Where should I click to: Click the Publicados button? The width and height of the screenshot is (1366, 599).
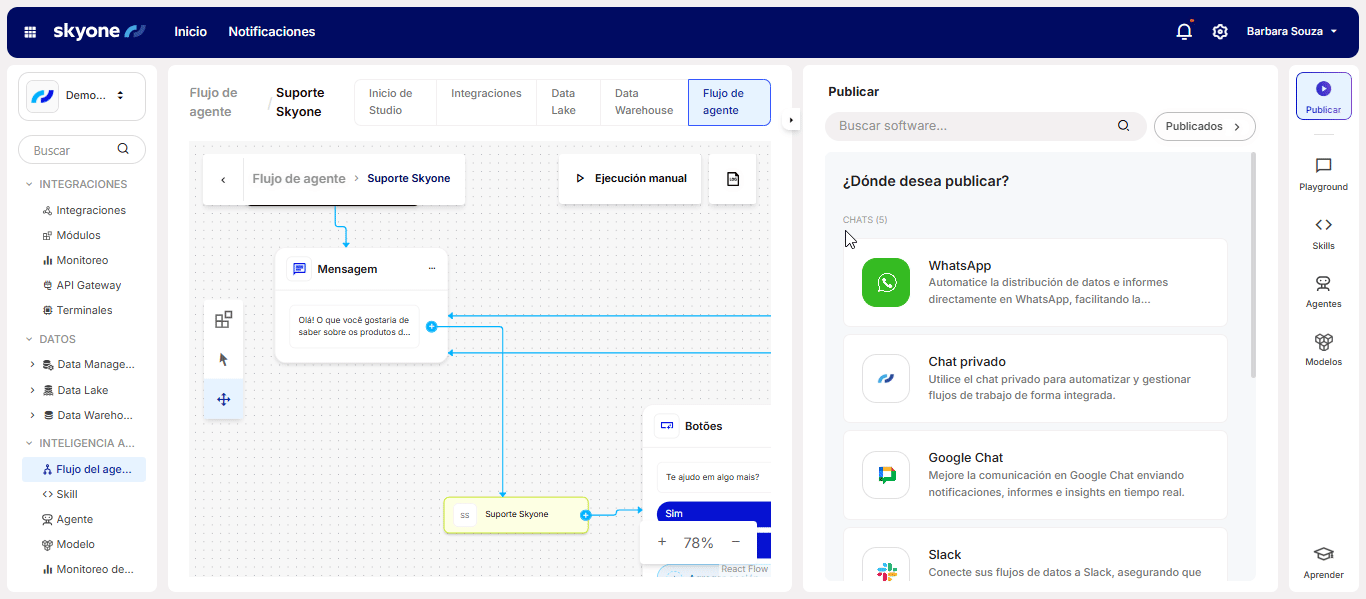[x=1204, y=127]
